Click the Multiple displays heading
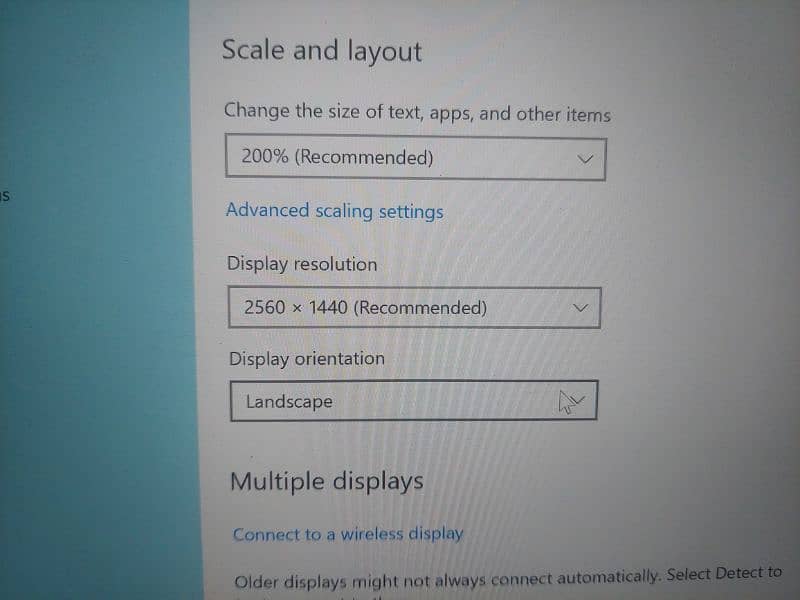800x600 pixels. point(326,481)
